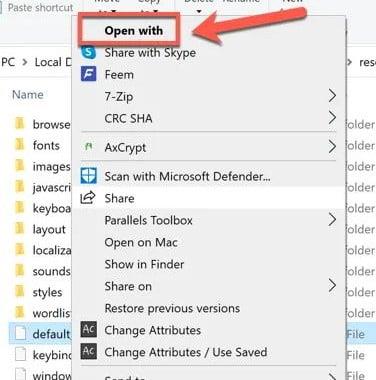376x380 pixels.
Task: Click the Ac icon beside Change Attributes
Action: click(89, 329)
